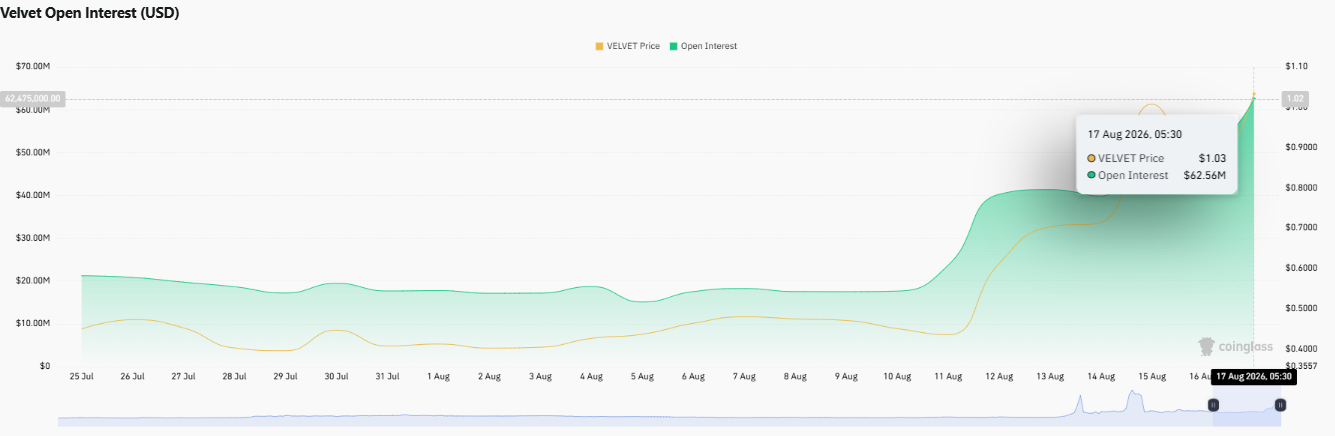Click the 3 Aug axis label

(x=540, y=377)
